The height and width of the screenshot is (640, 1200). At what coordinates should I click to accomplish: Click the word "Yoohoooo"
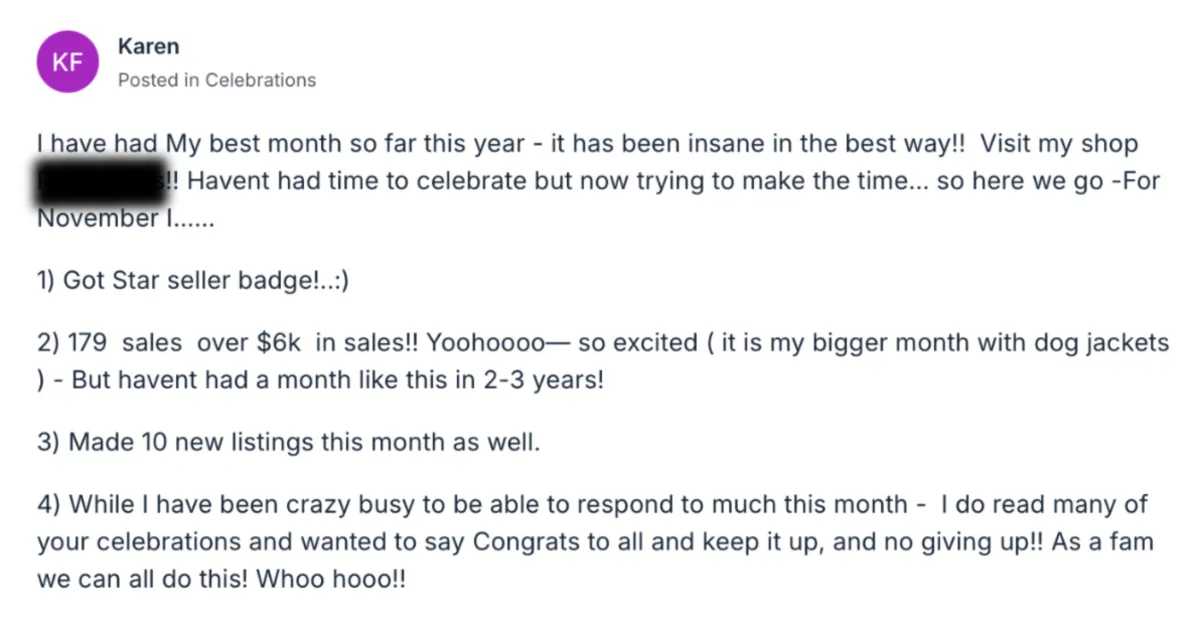point(485,343)
